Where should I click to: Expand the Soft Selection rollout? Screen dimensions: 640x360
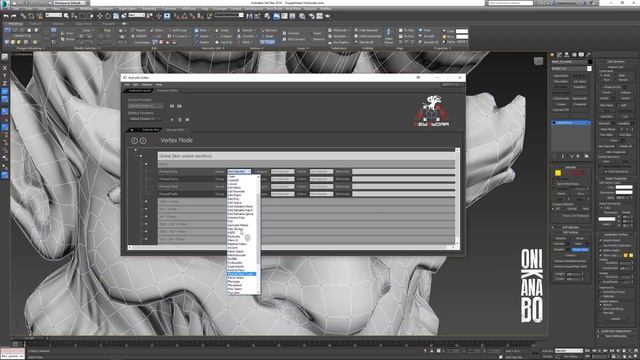[570, 227]
